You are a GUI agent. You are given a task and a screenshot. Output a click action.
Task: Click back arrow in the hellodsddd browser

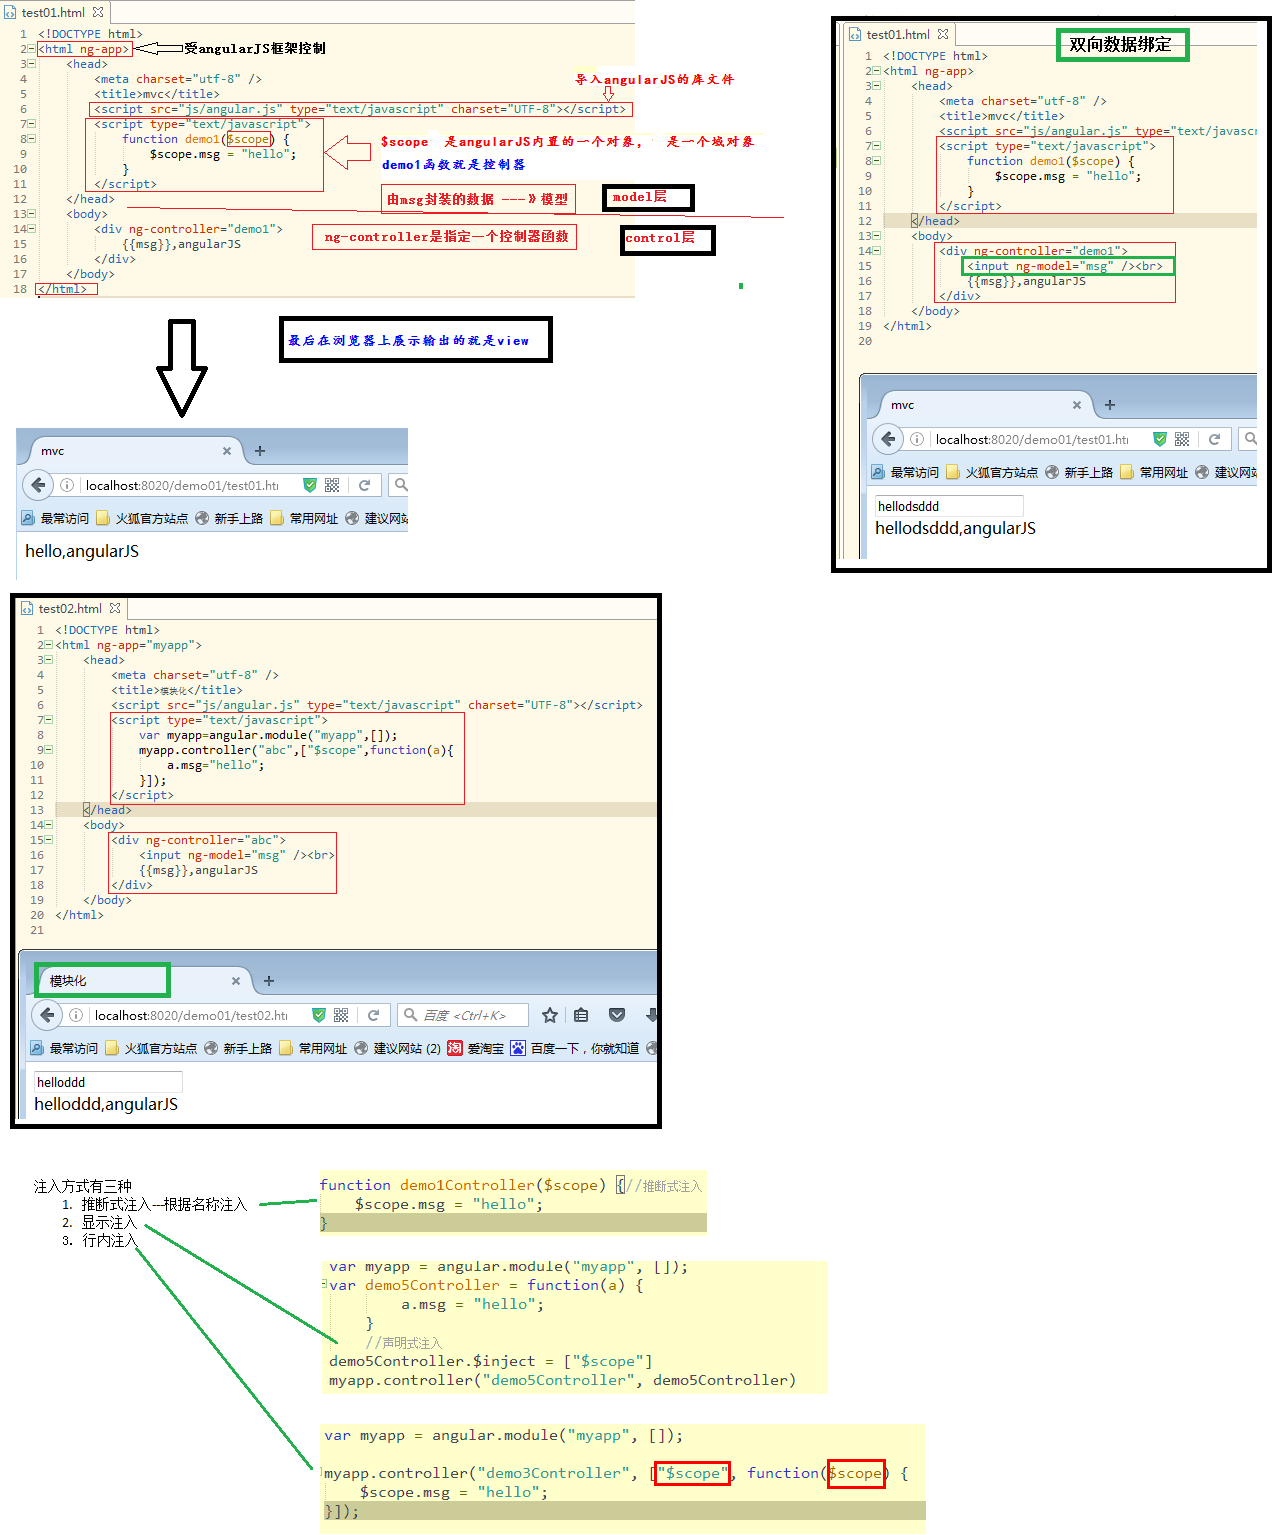(888, 439)
